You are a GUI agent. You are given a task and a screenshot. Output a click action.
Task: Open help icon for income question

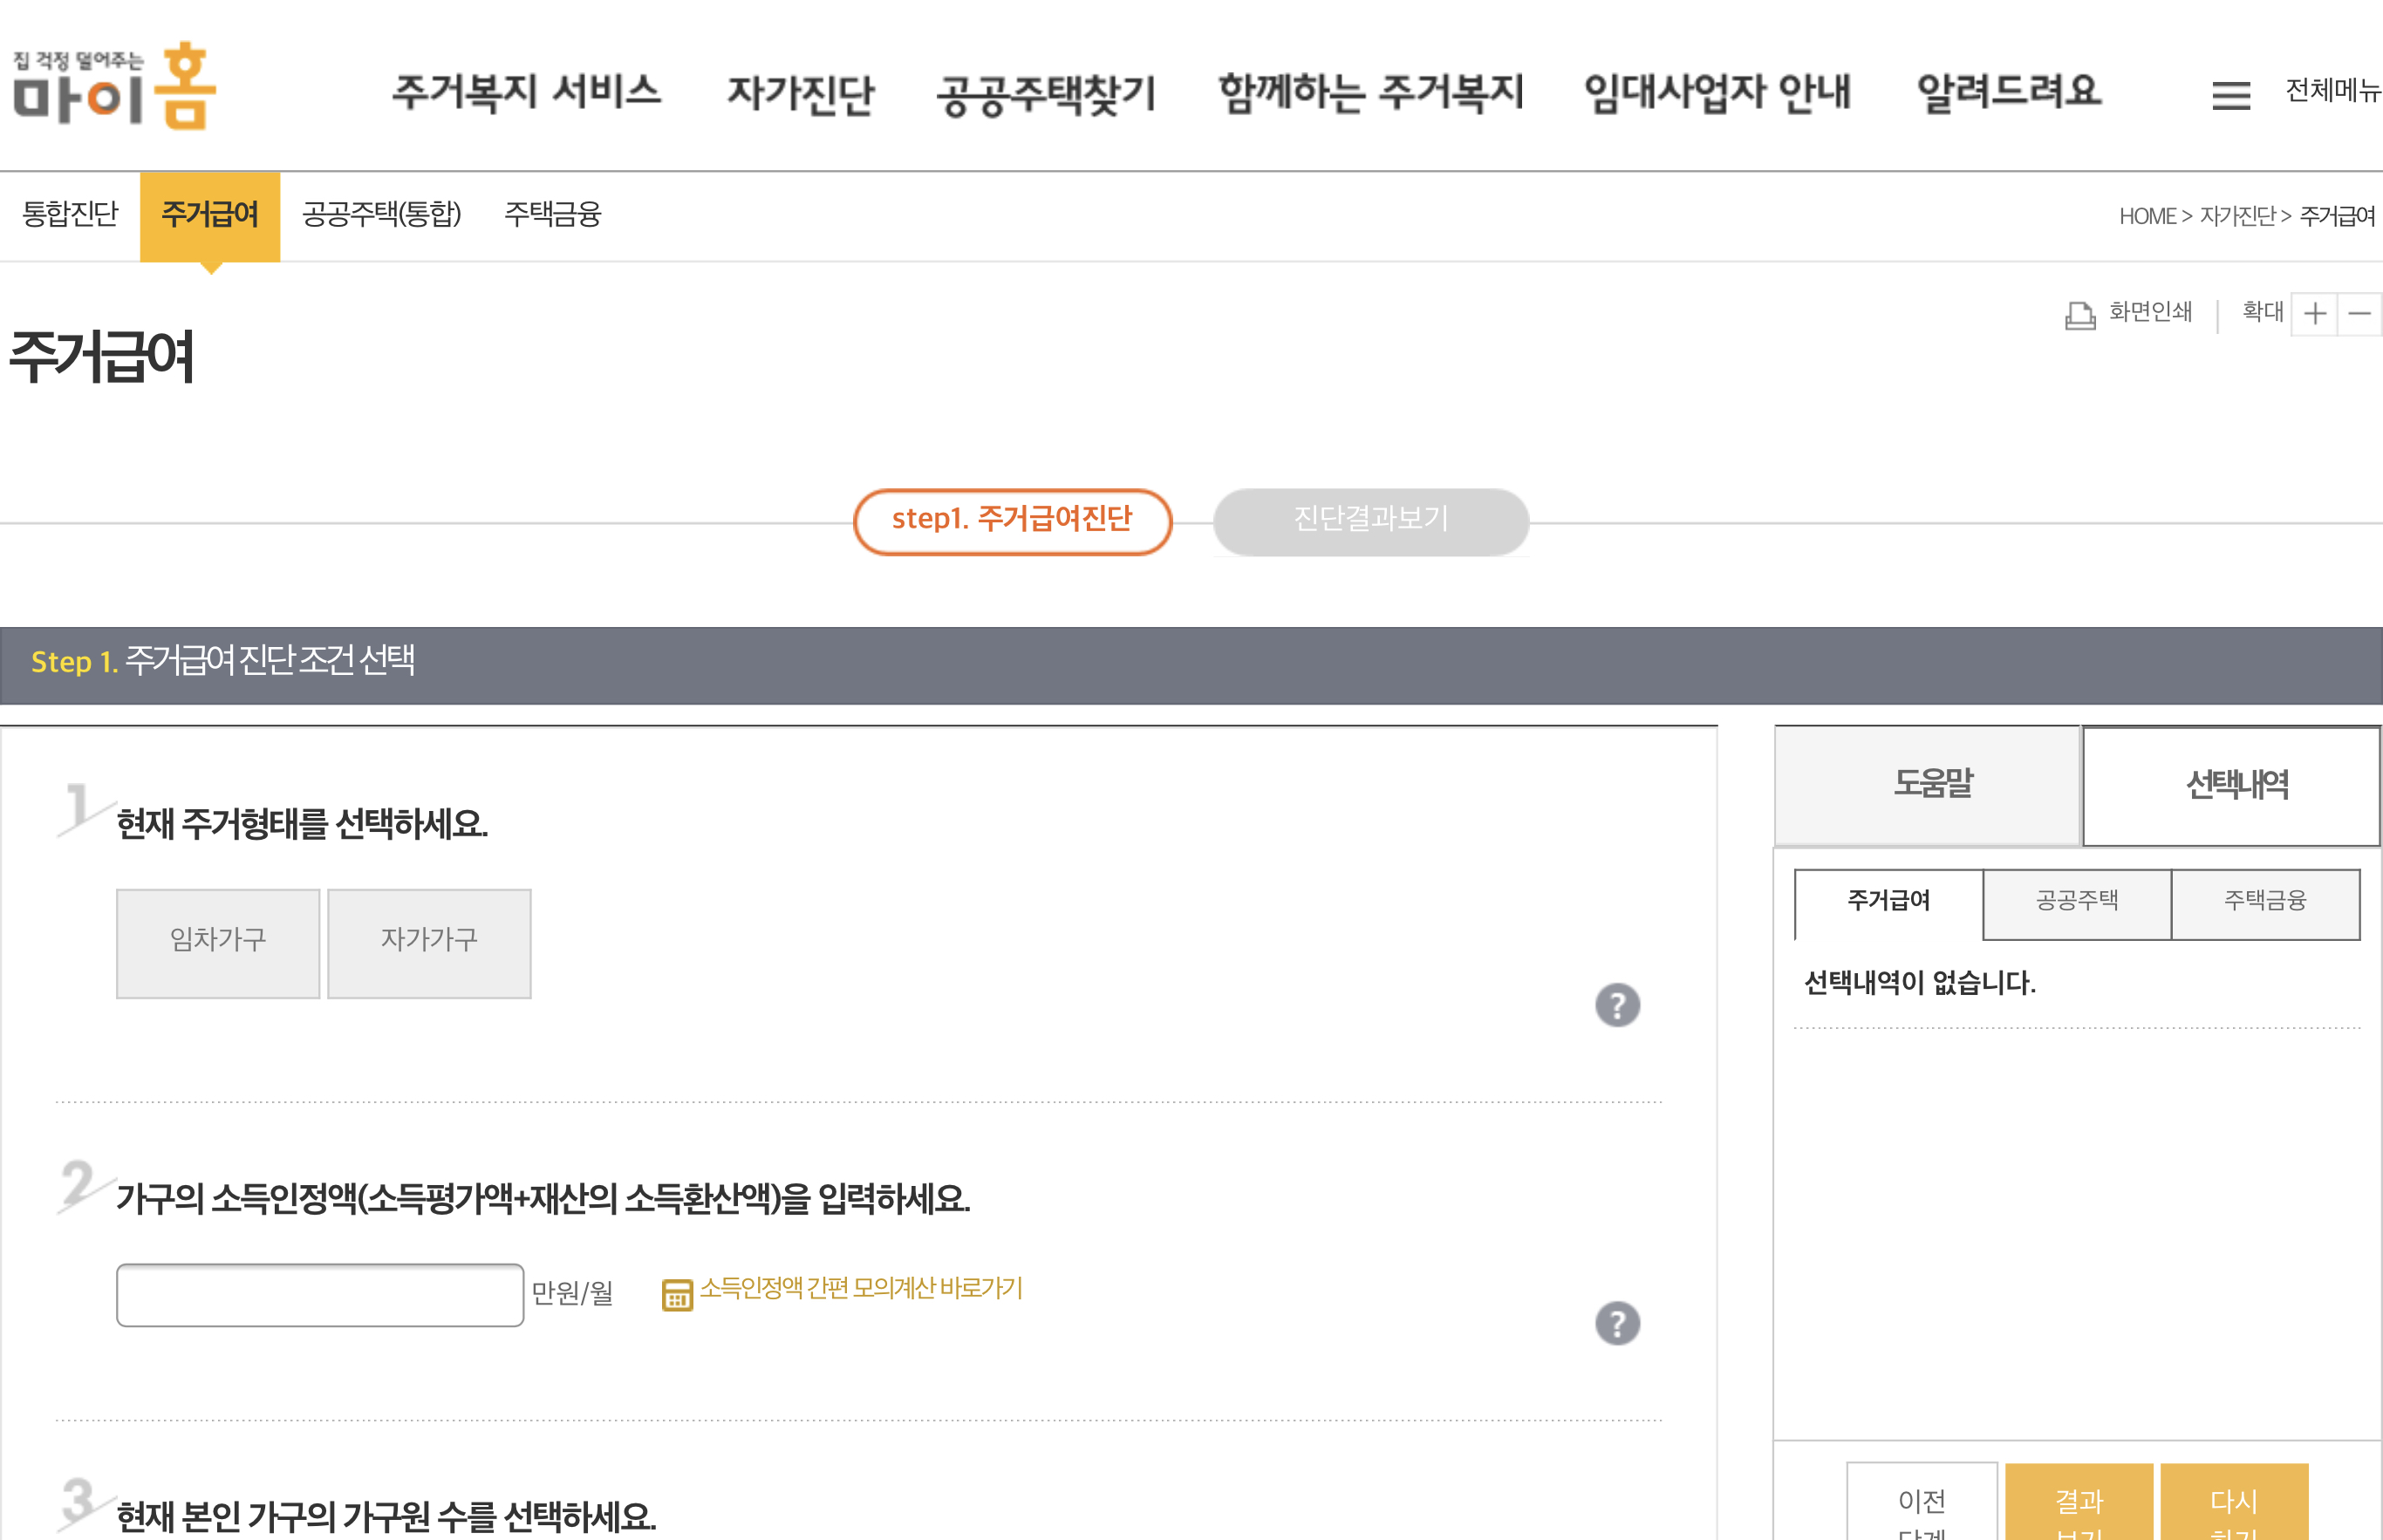coord(1617,1323)
